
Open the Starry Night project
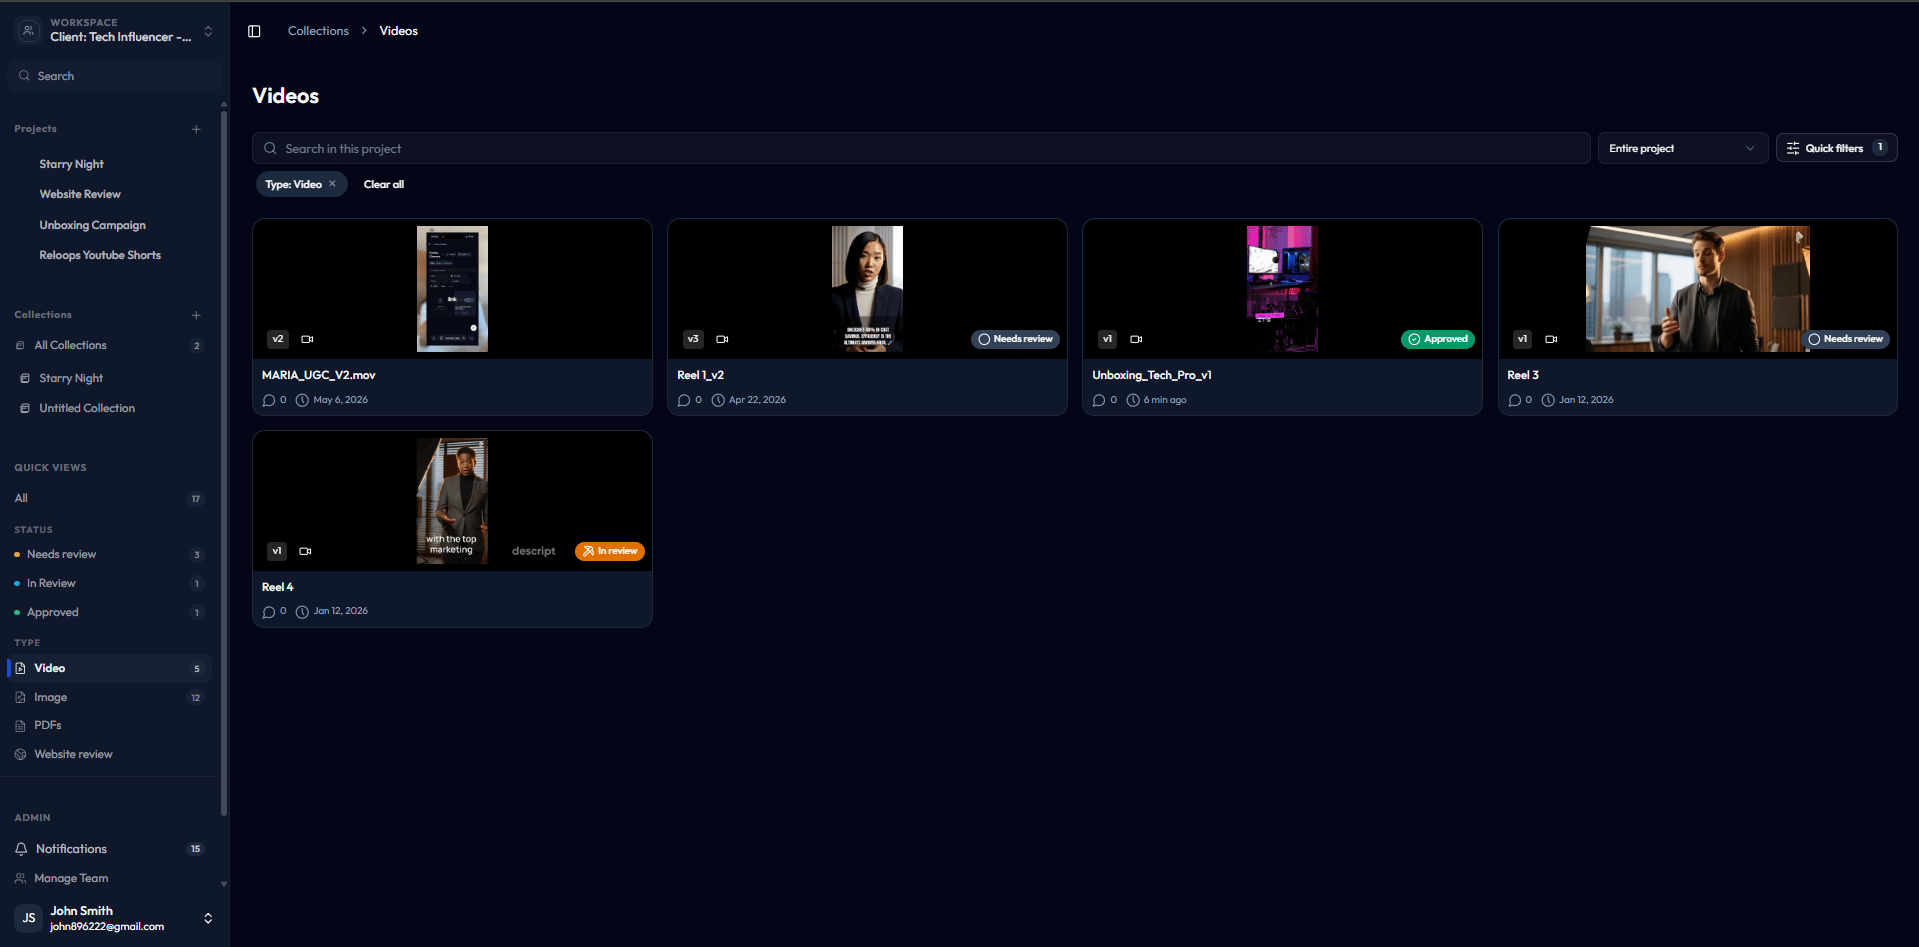pos(71,164)
